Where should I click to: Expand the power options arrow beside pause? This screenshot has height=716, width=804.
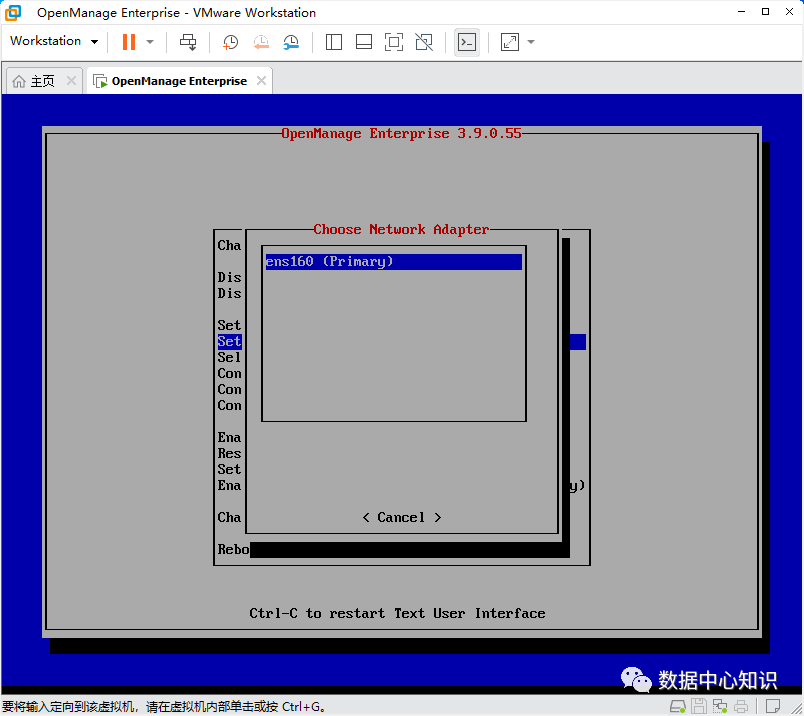click(x=150, y=42)
